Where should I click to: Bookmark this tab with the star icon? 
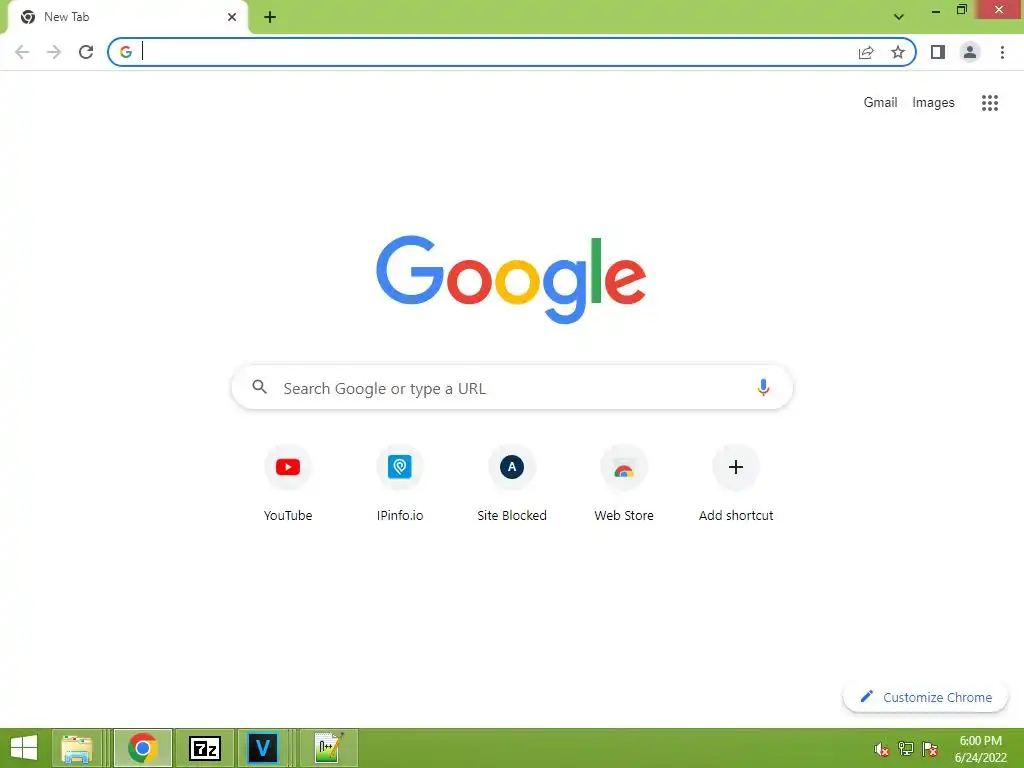(x=898, y=52)
